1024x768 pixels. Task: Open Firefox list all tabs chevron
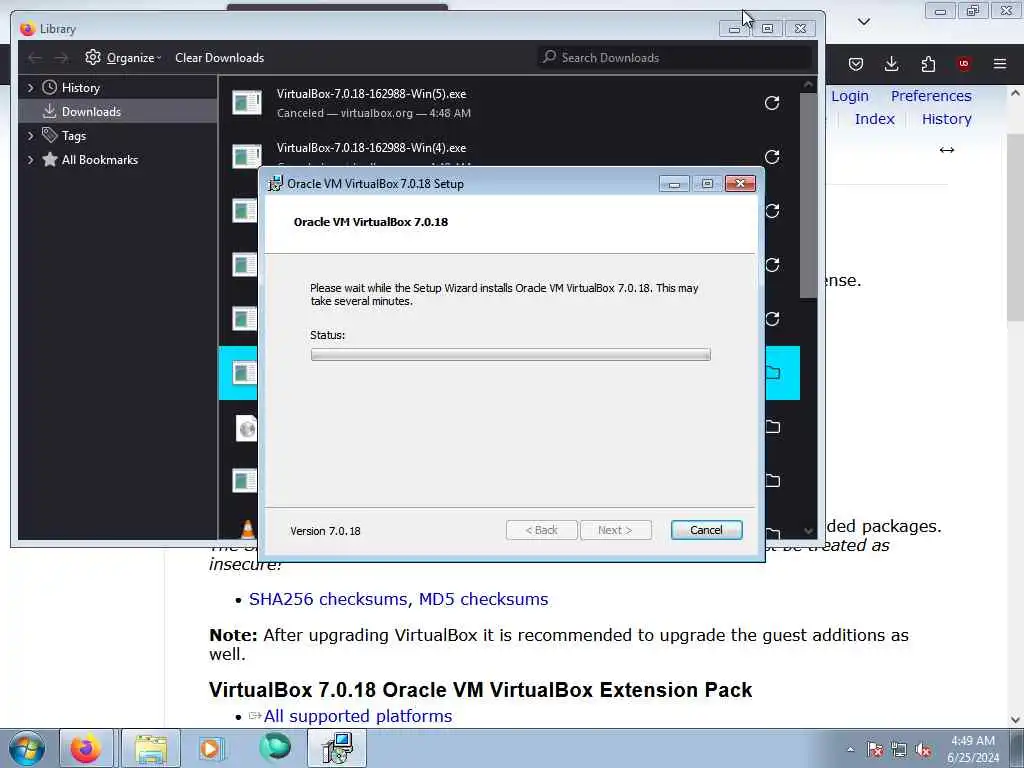(x=864, y=22)
